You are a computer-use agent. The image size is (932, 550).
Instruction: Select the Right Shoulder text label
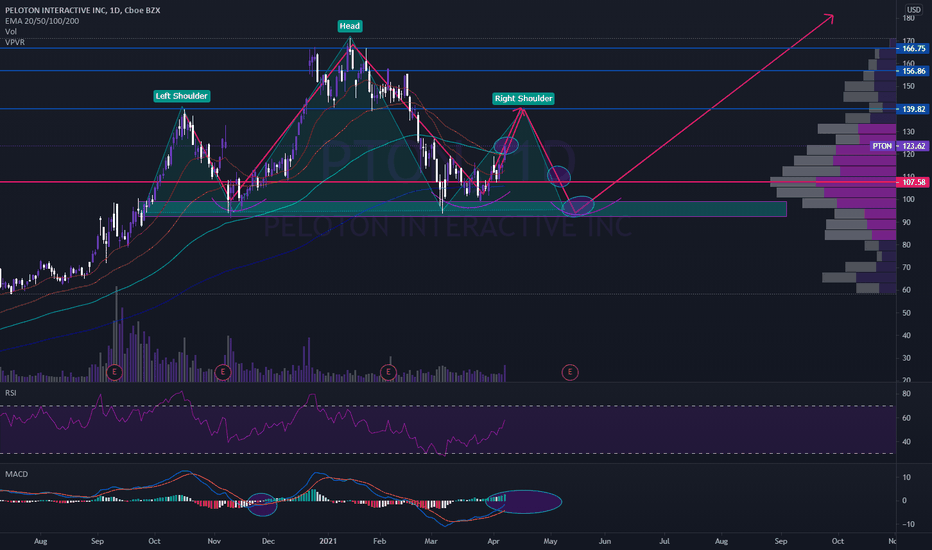(x=523, y=98)
